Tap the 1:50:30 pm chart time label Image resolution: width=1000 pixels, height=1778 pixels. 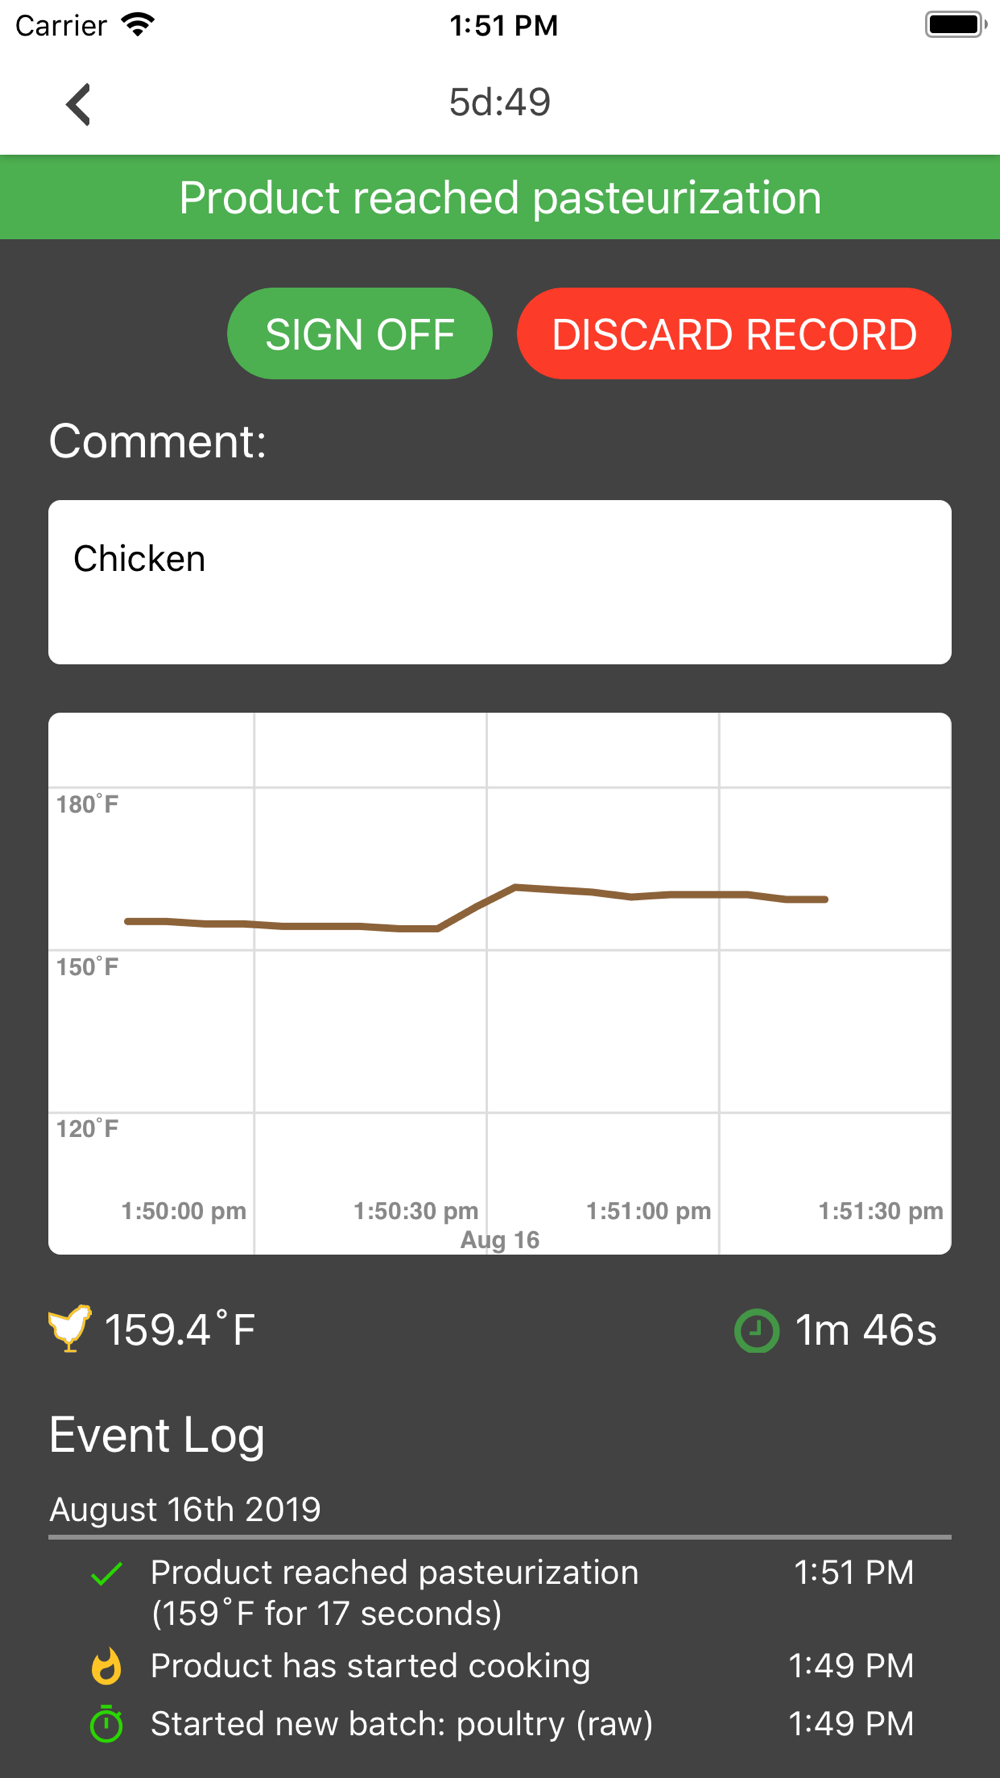click(x=416, y=1211)
